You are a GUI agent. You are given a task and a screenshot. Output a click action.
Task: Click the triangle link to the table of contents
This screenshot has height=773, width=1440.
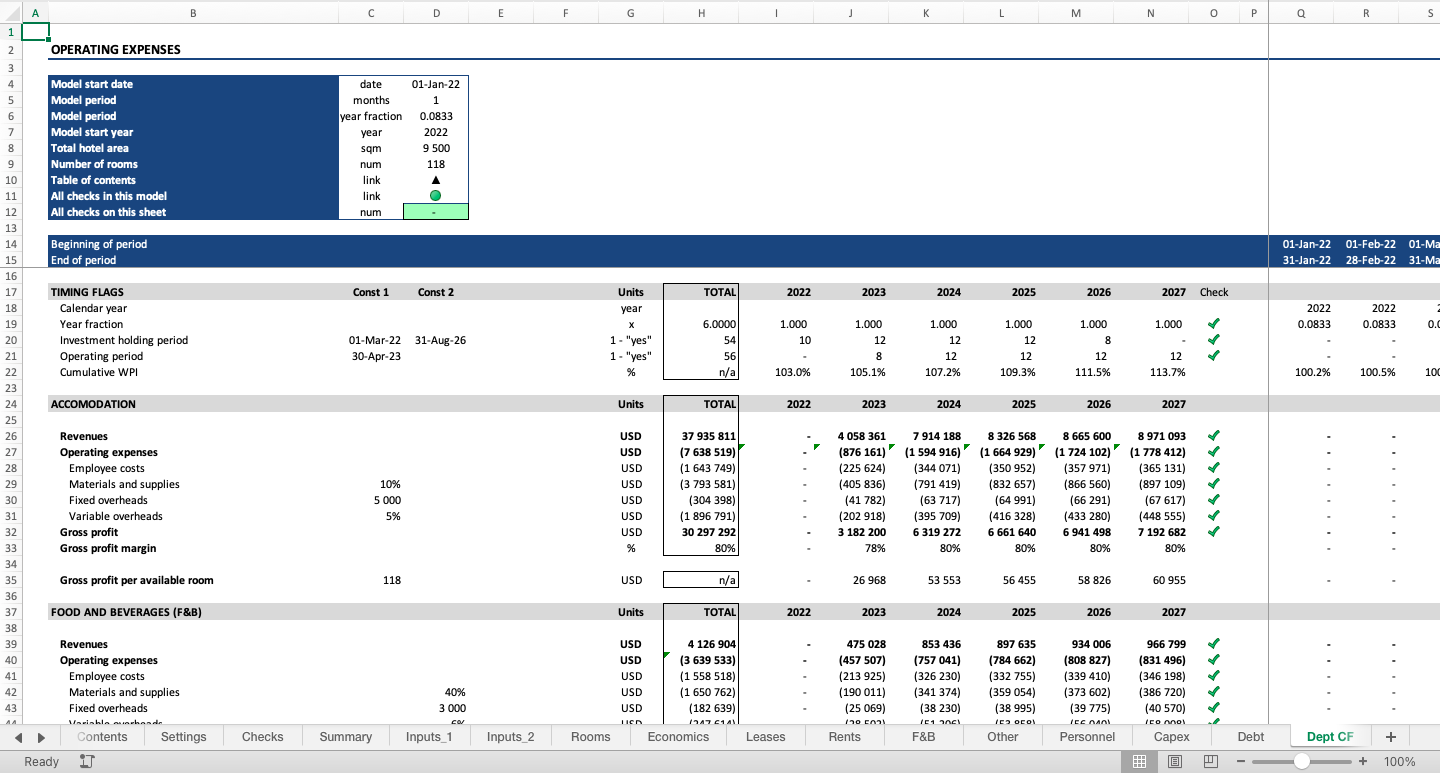point(435,180)
